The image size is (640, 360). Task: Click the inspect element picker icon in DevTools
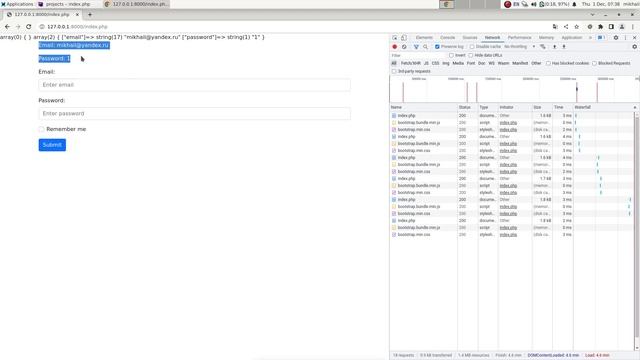coord(395,38)
